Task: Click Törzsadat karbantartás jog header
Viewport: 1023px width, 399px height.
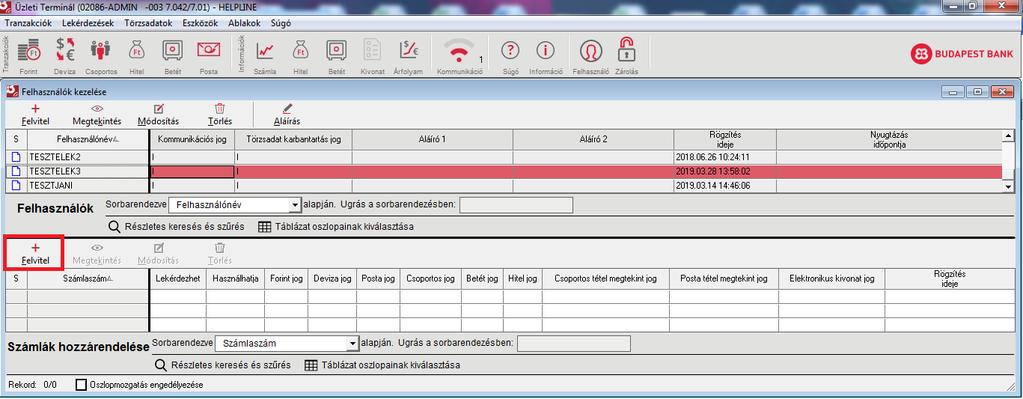Action: (294, 140)
